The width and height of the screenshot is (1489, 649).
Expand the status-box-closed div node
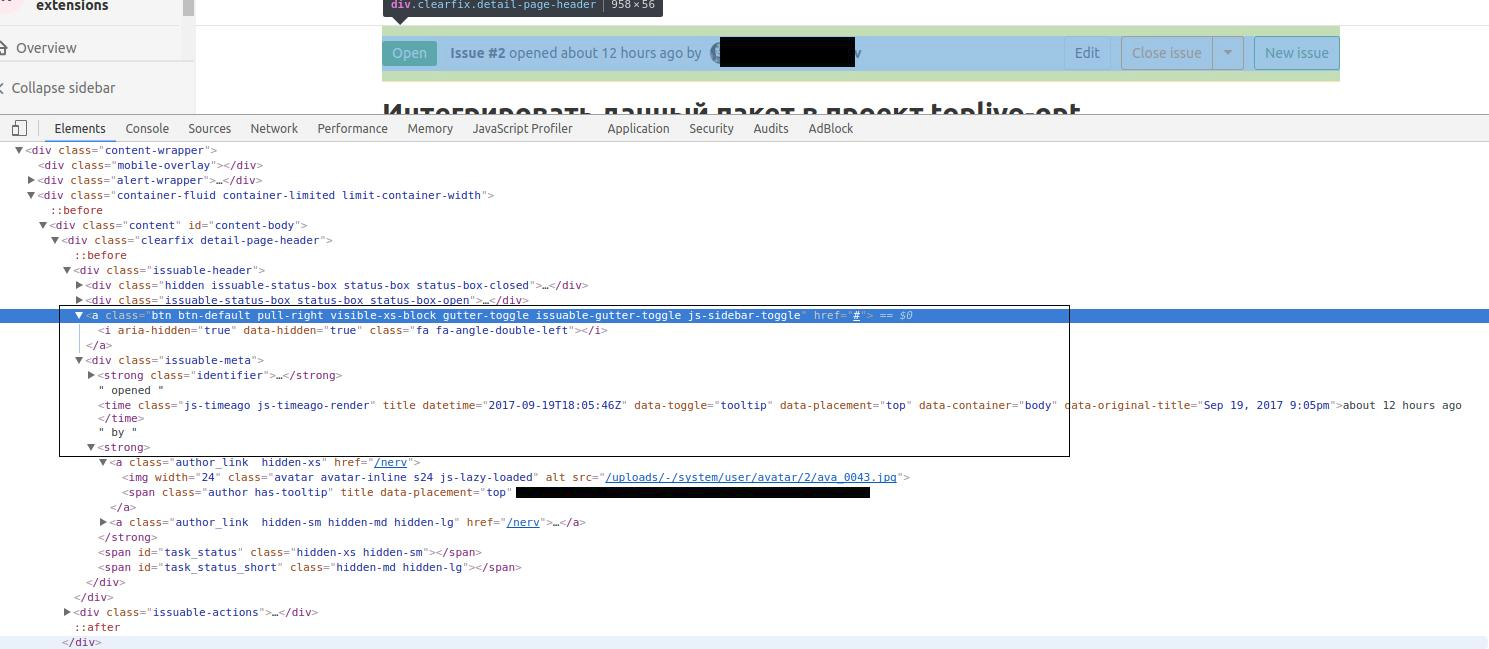(79, 285)
